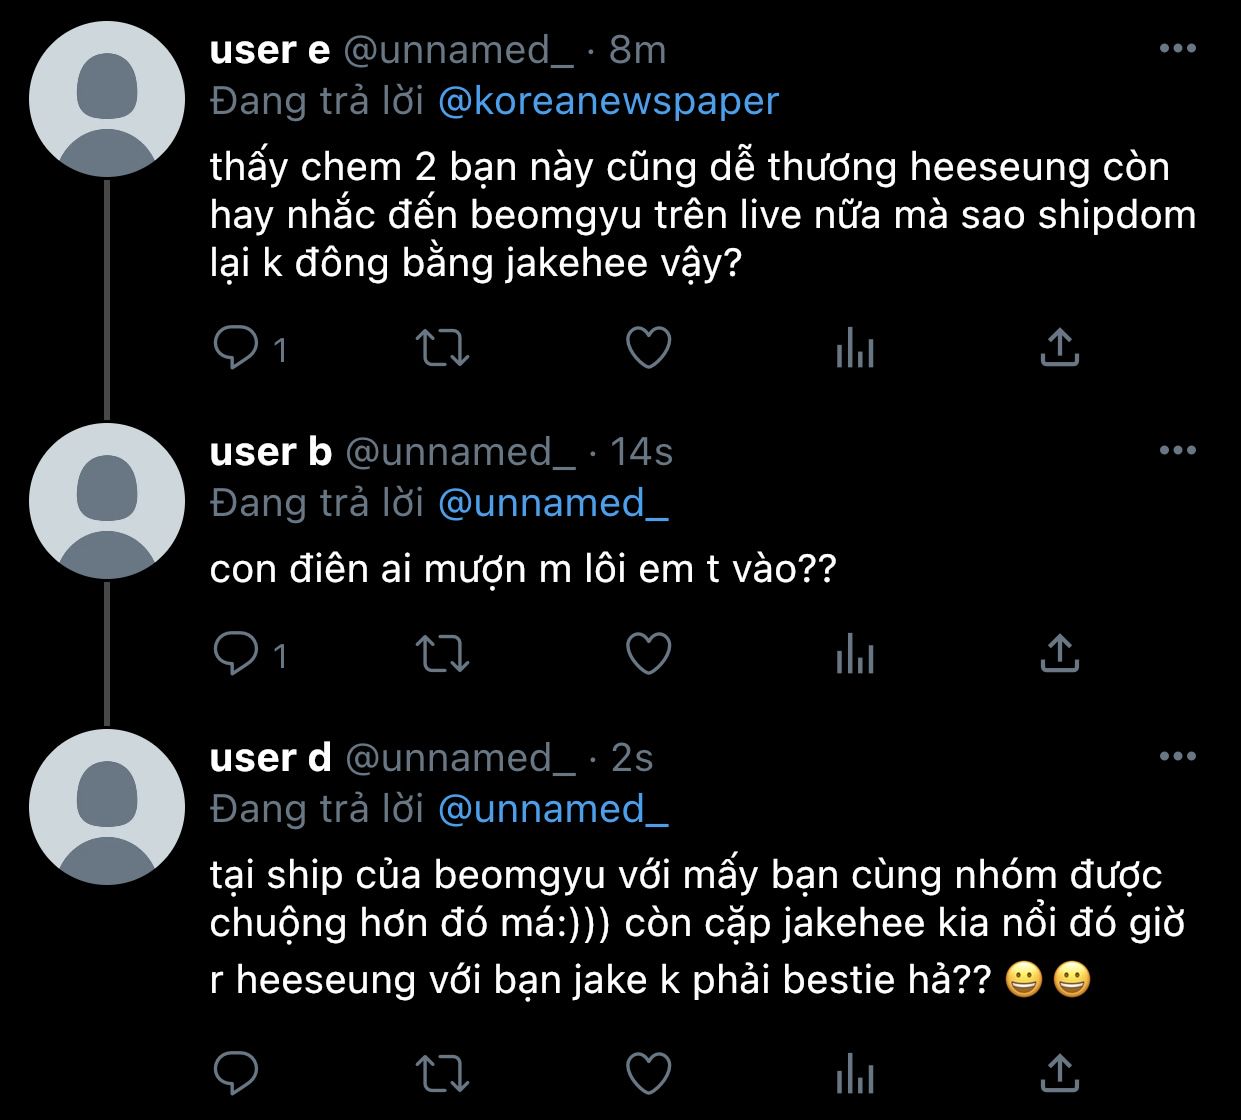Open user b's profile name

click(270, 452)
